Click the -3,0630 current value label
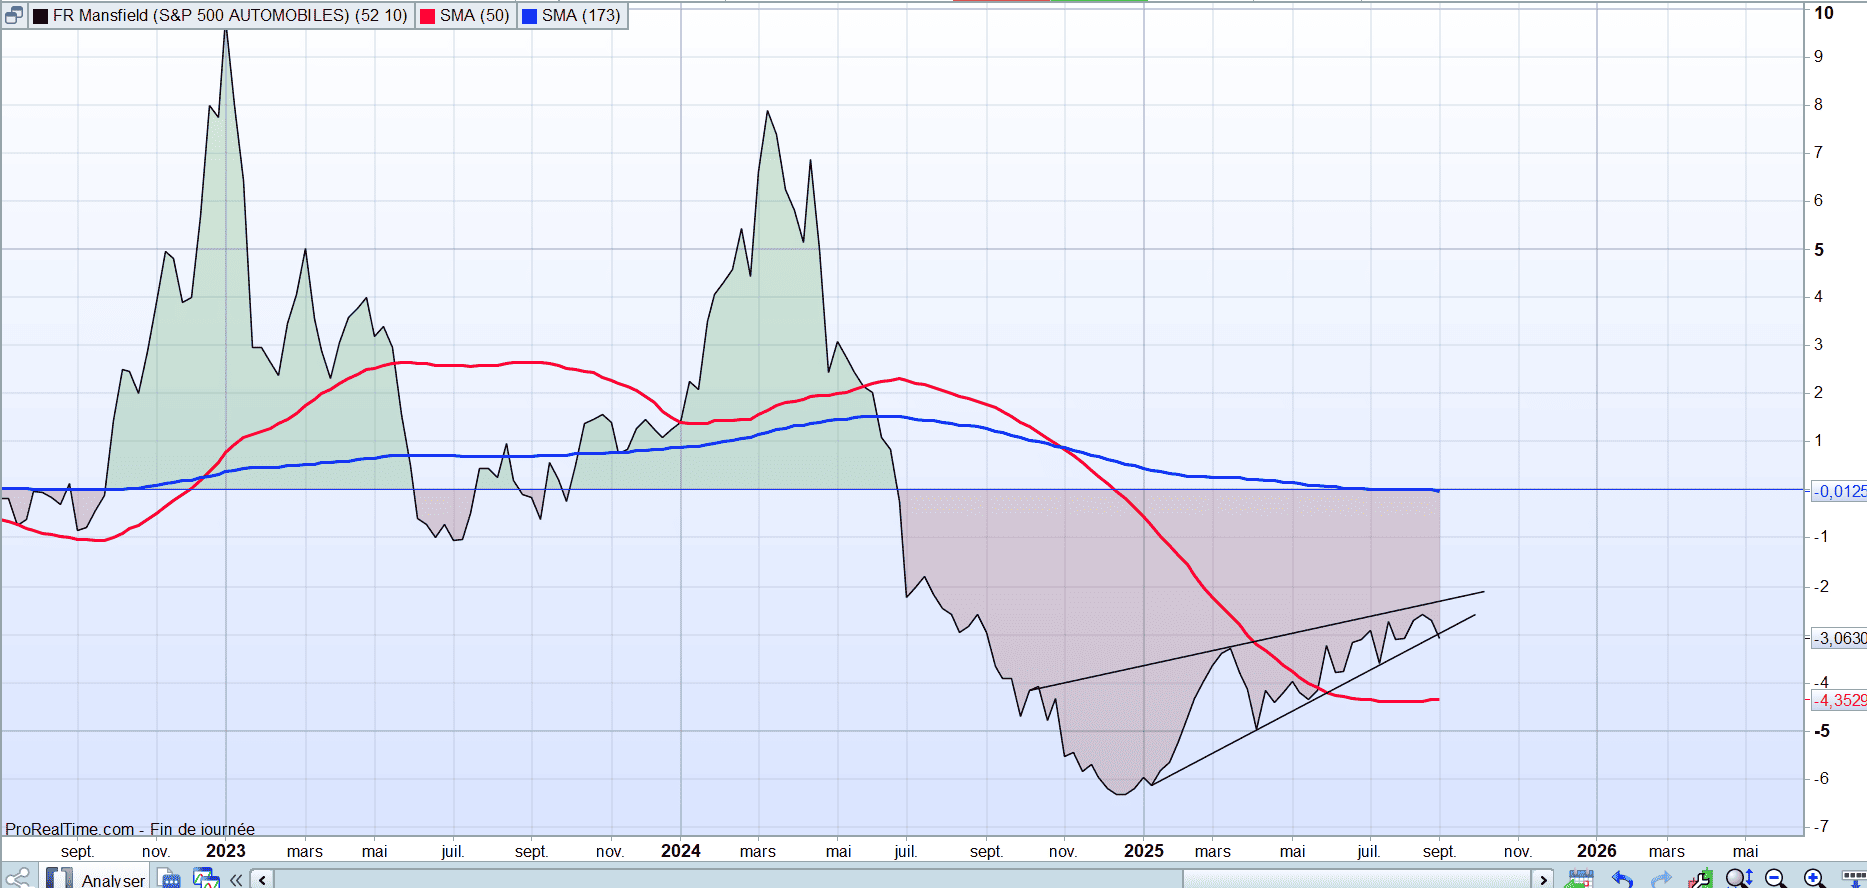 [1839, 638]
